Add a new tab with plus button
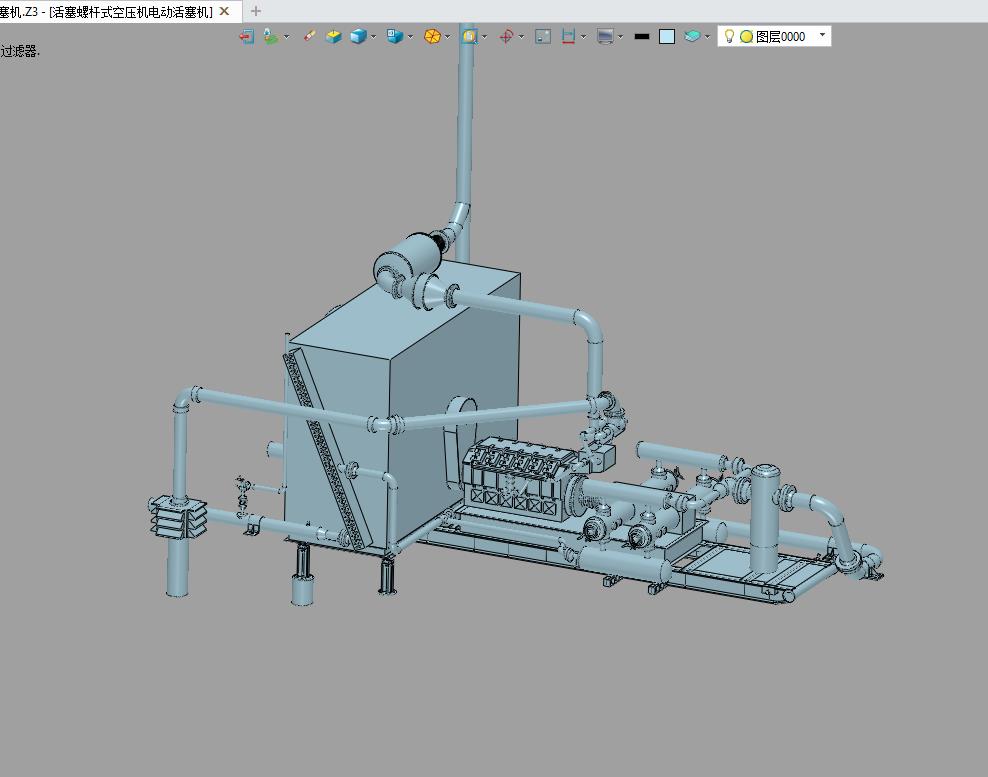Viewport: 988px width, 777px height. click(256, 11)
